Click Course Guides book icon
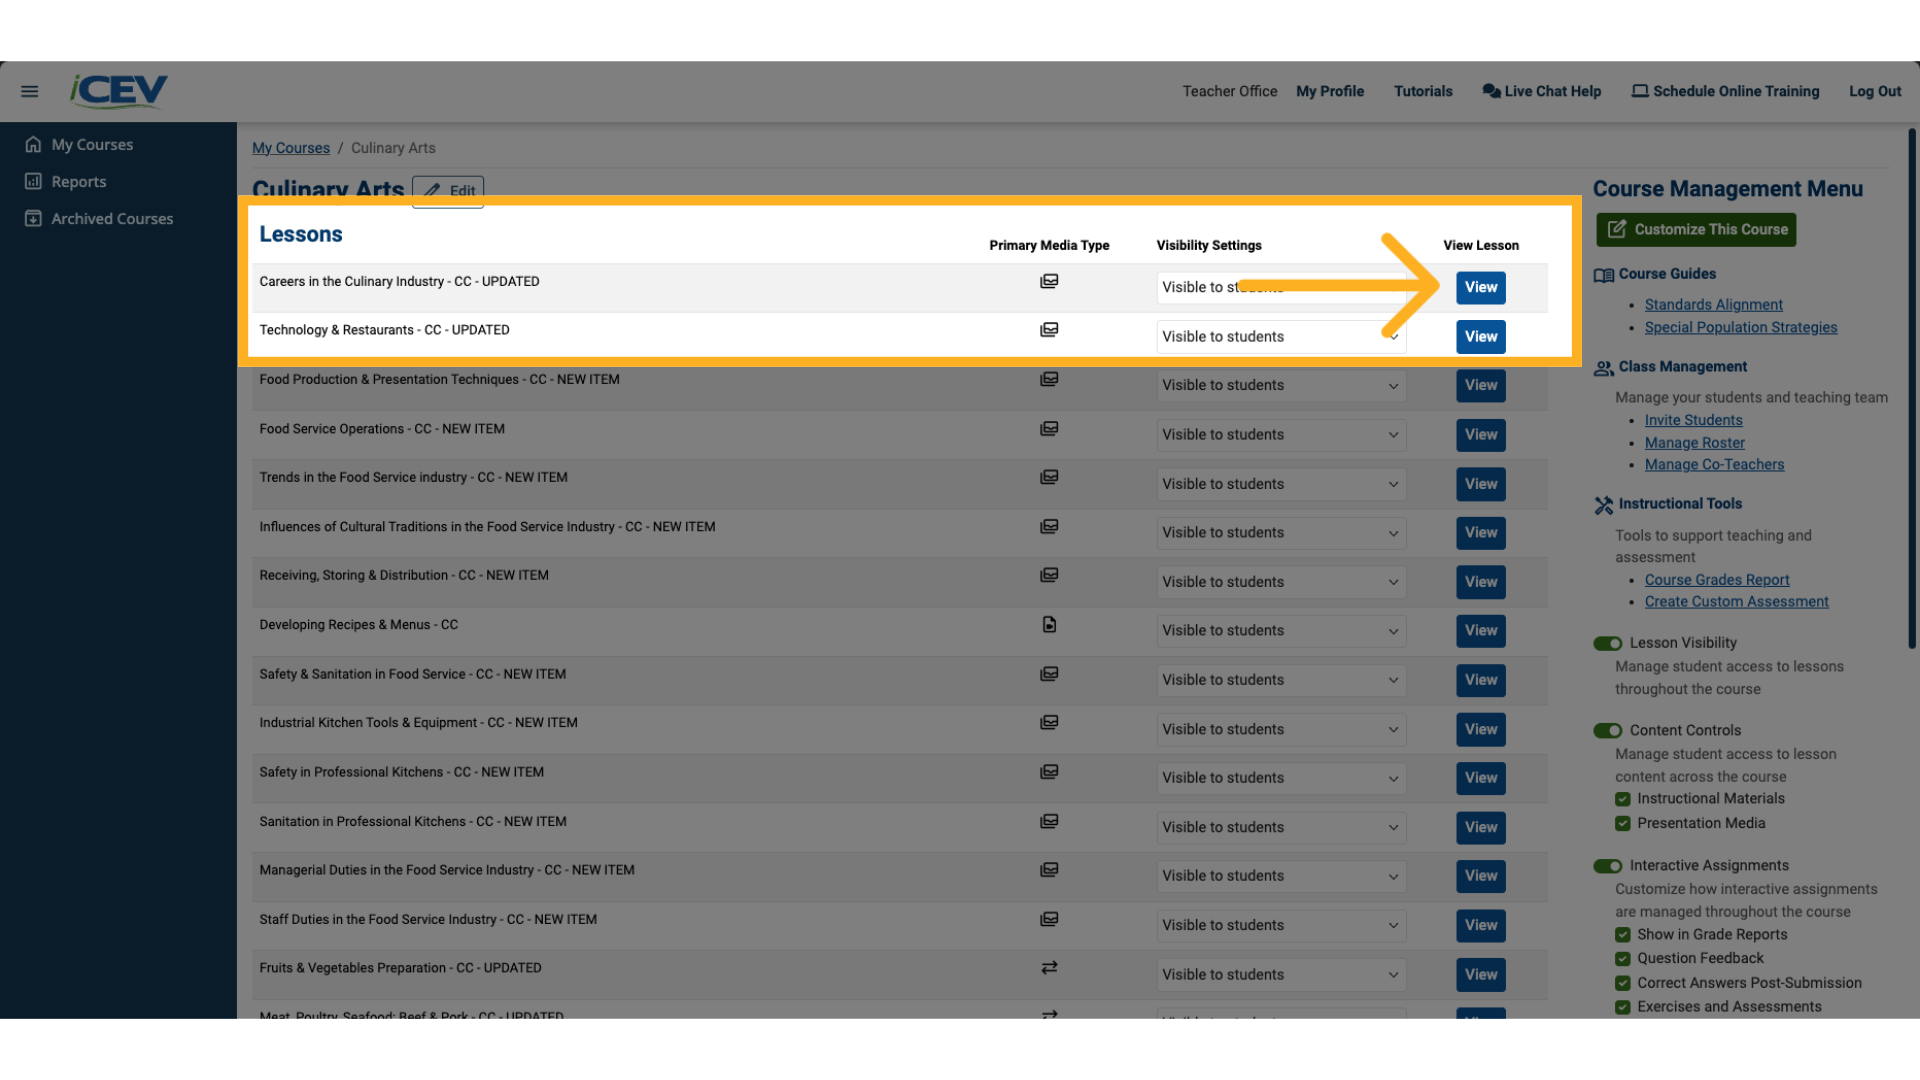Screen dimensions: 1920x1080 click(x=1604, y=275)
